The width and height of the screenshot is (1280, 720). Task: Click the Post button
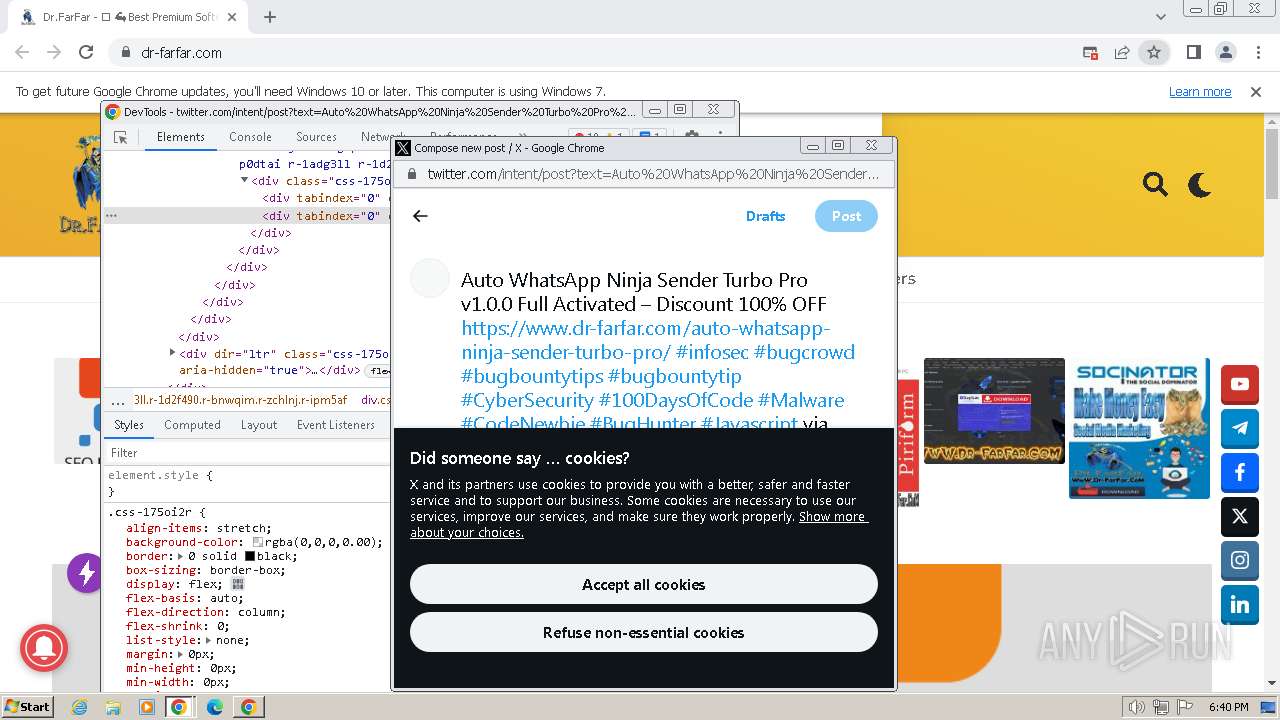[846, 216]
